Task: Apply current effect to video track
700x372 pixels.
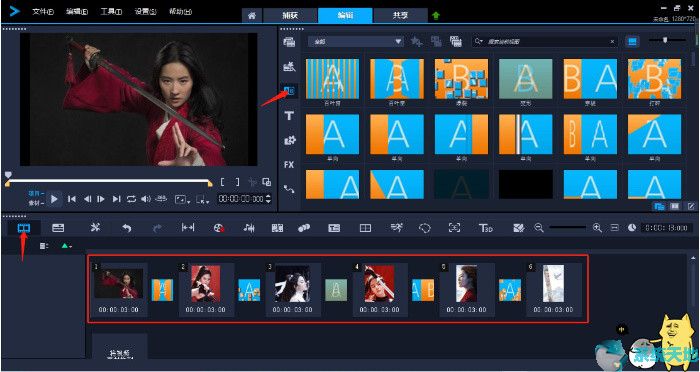Action: (436, 42)
